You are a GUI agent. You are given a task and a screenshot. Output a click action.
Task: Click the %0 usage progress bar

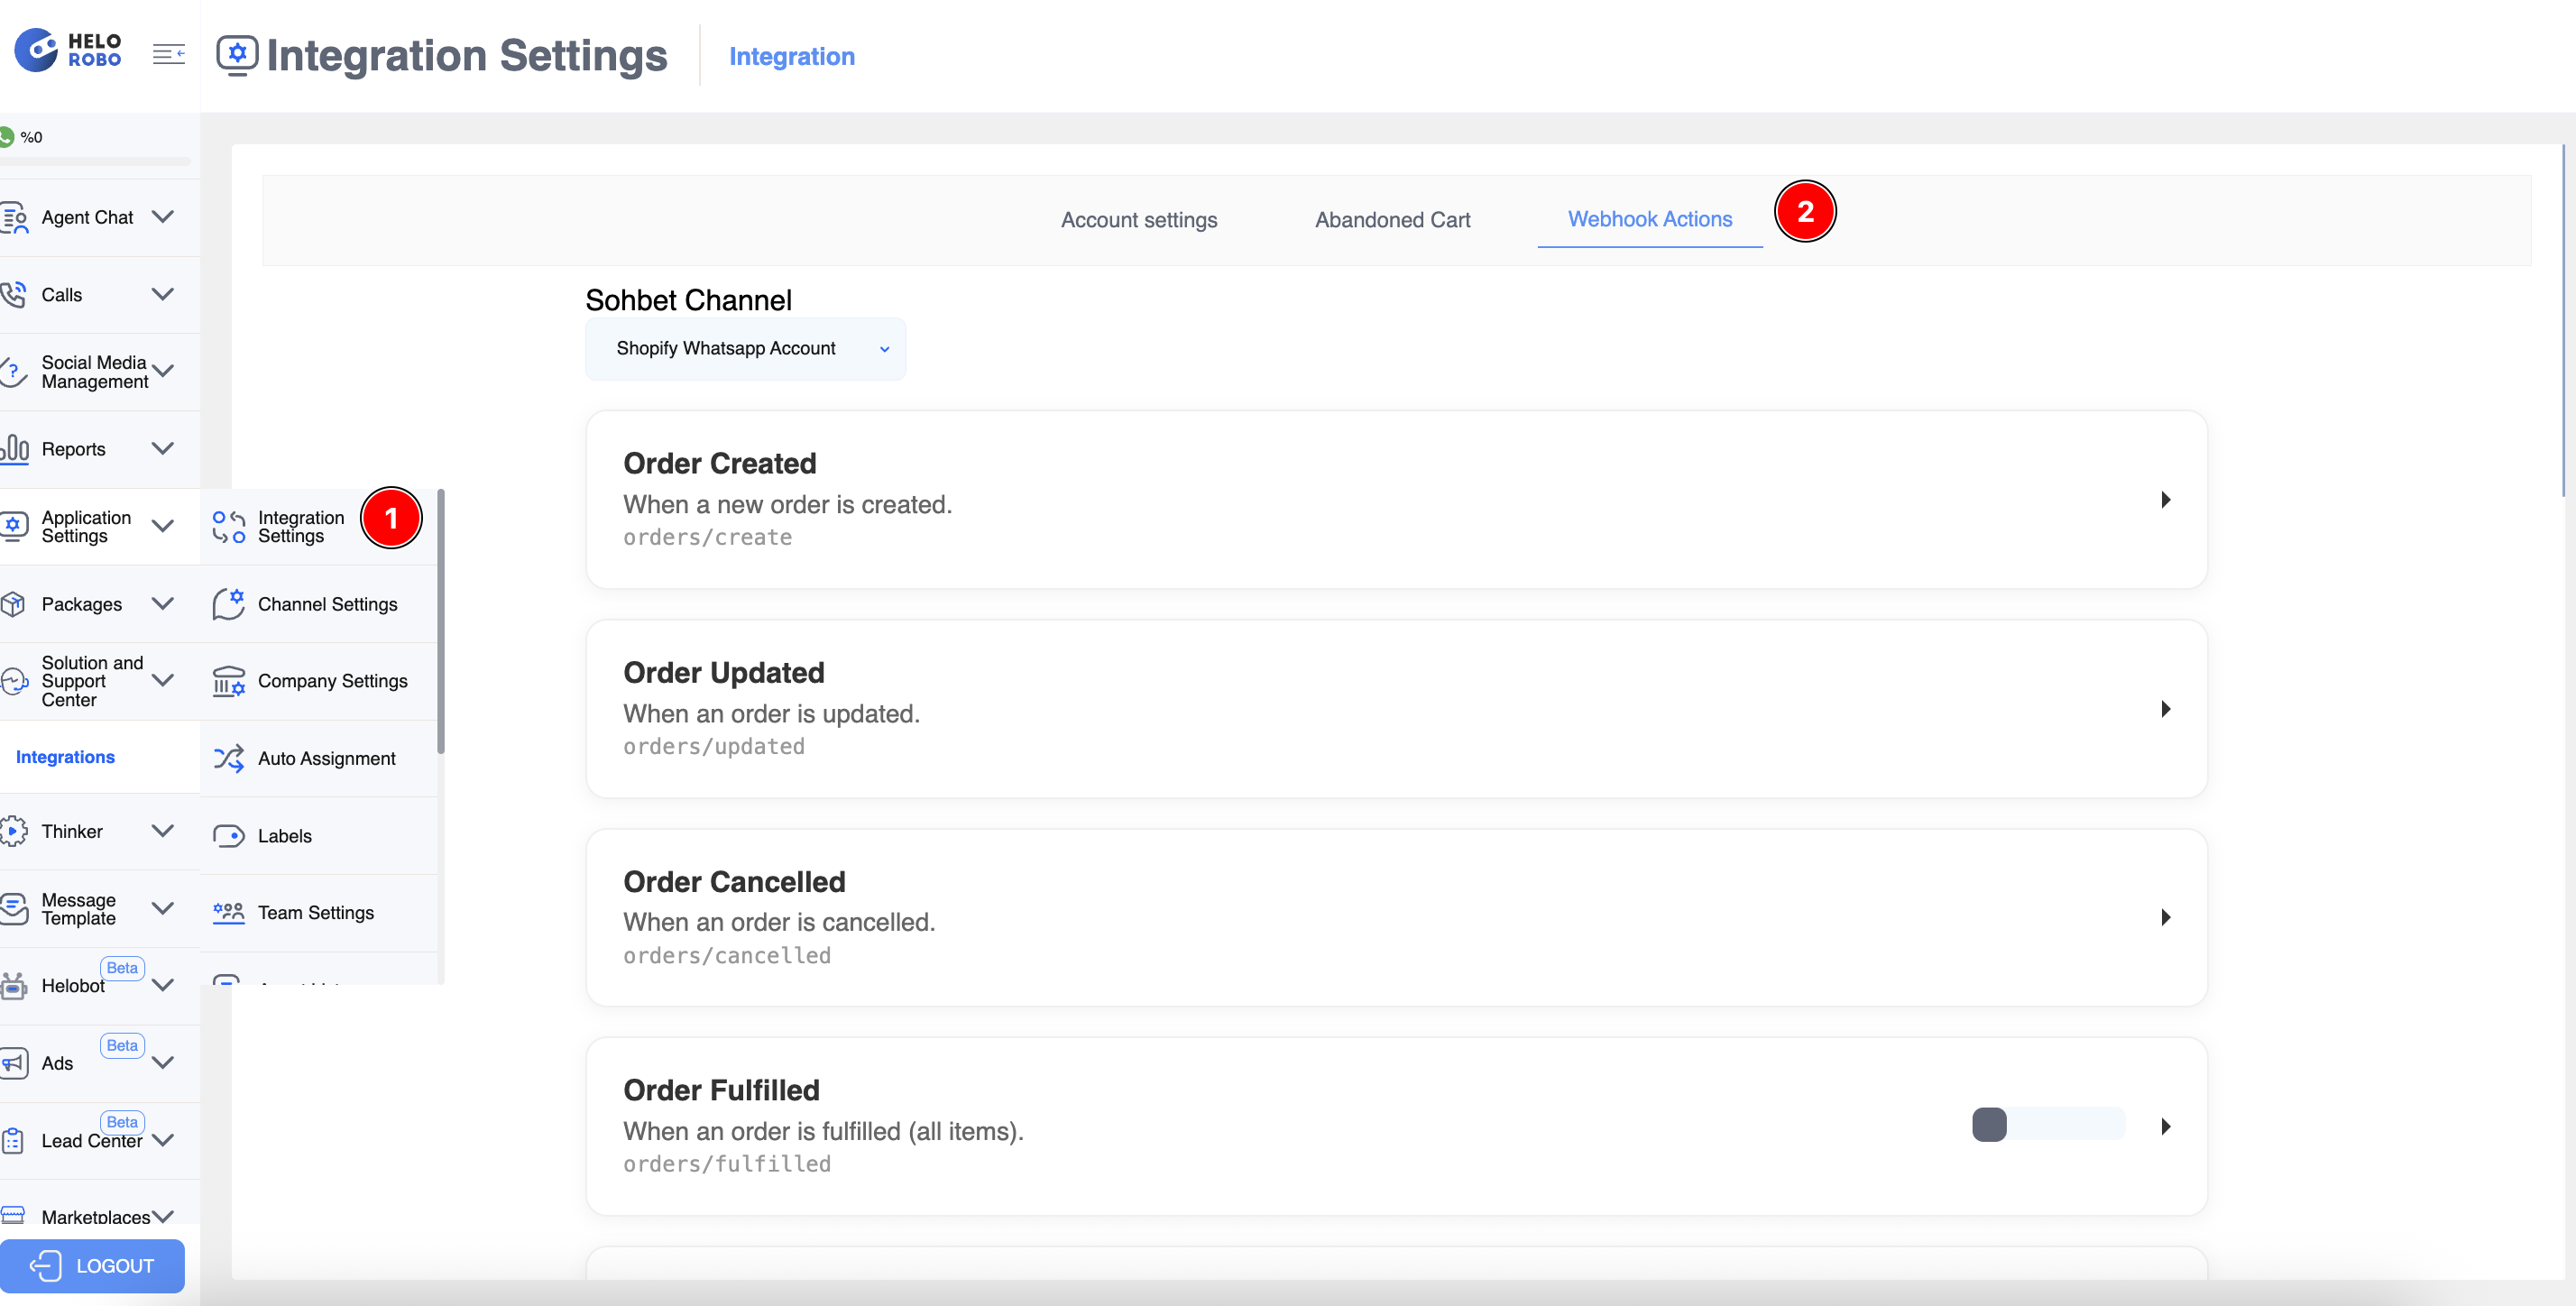(x=95, y=161)
